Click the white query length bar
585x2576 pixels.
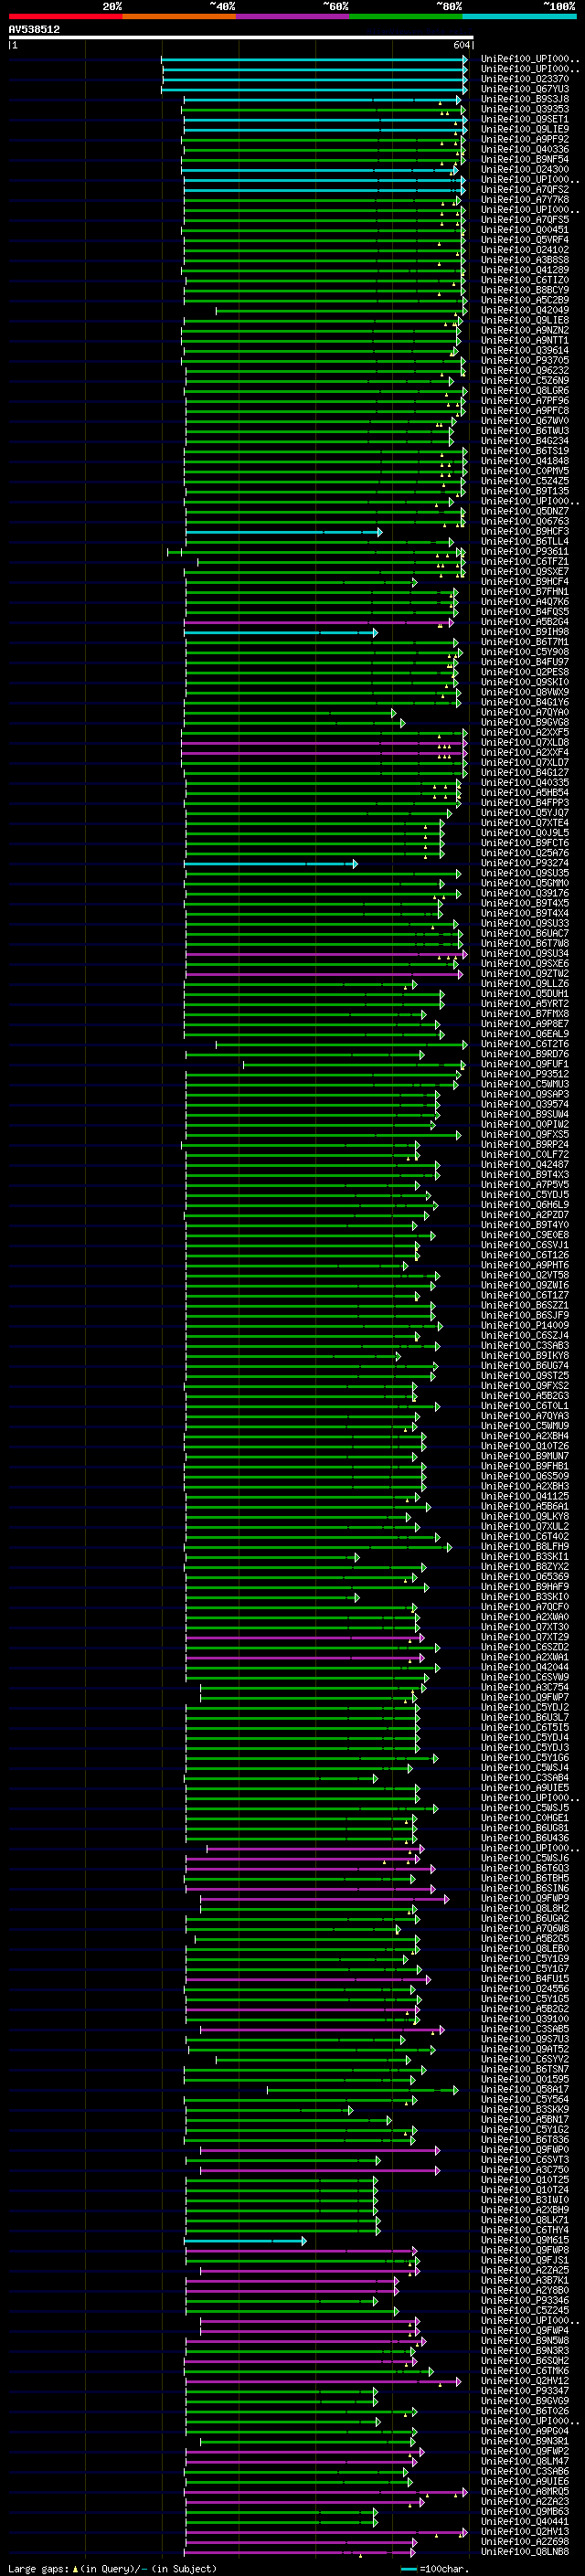point(241,38)
